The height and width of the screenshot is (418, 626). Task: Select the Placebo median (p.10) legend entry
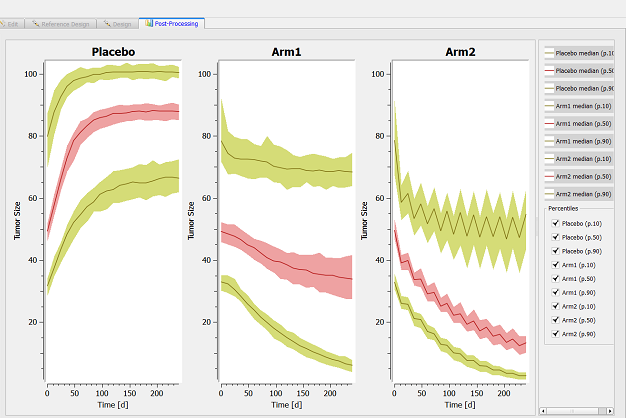[x=580, y=53]
